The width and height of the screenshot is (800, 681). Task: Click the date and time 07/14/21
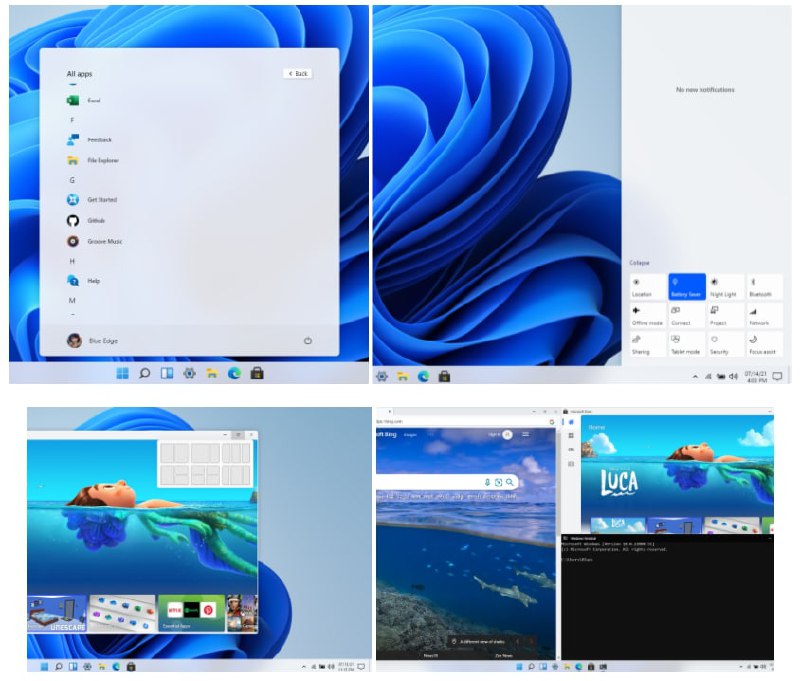pyautogui.click(x=756, y=376)
